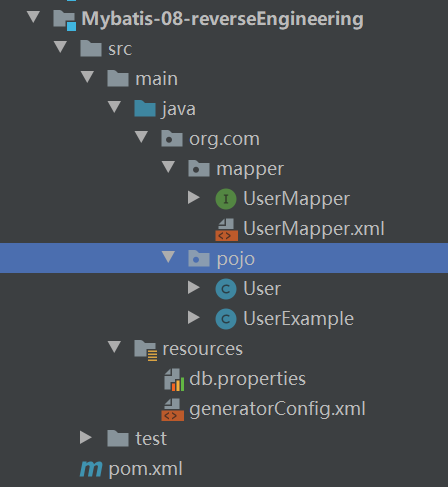Click the main folder icon
Image resolution: width=448 pixels, height=487 pixels.
pos(118,78)
